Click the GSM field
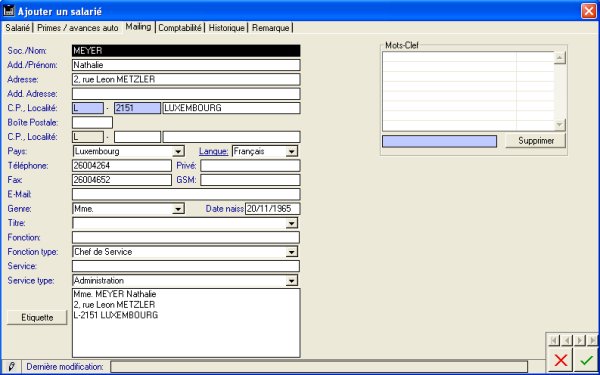The width and height of the screenshot is (600, 375). tap(250, 180)
